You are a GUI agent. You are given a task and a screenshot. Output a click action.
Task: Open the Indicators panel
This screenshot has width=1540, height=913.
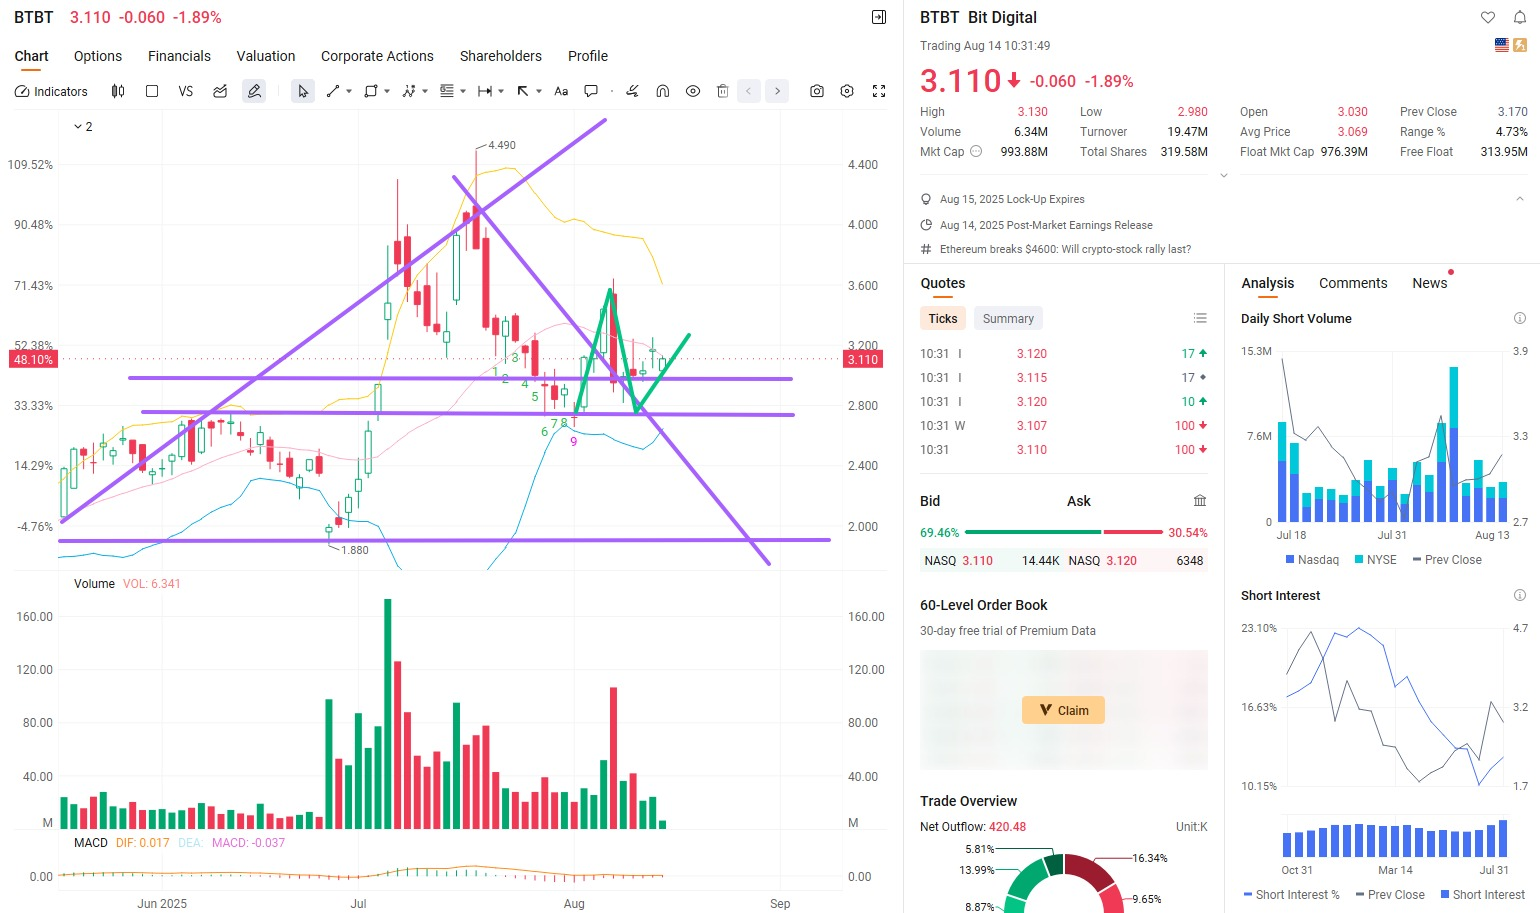coord(51,91)
